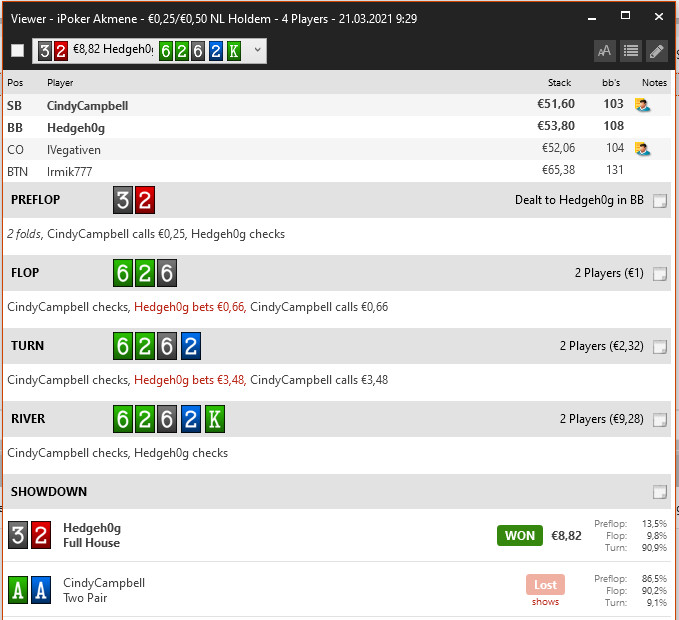This screenshot has width=679, height=620.
Task: Click the grey 6 card on flop
Action: pyautogui.click(x=167, y=273)
